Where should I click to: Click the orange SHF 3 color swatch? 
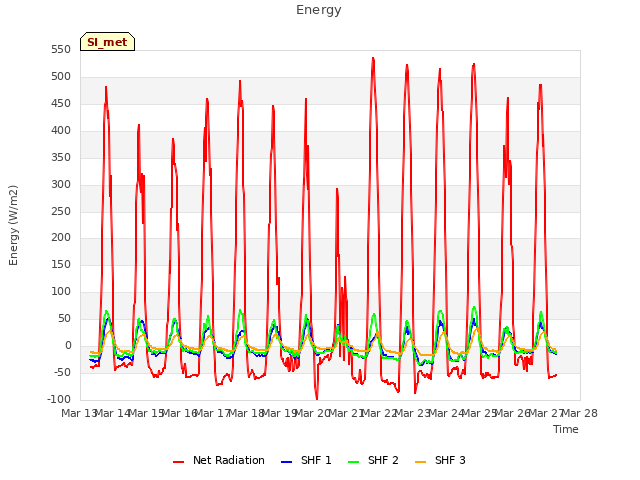click(420, 462)
